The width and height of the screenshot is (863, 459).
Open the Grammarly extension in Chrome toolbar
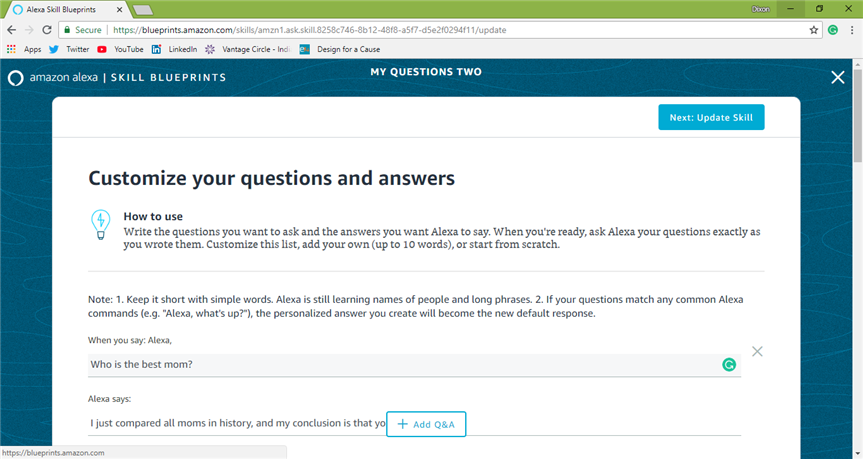833,30
